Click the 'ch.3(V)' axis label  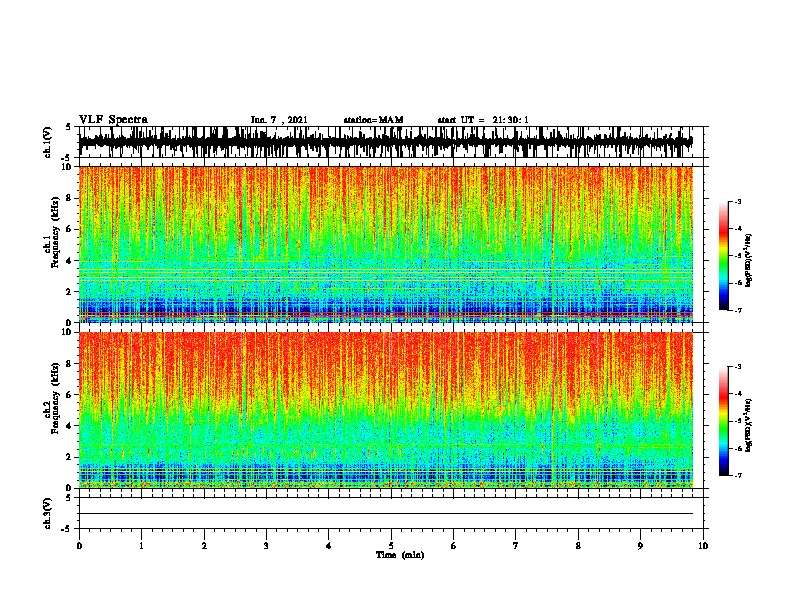coord(48,513)
